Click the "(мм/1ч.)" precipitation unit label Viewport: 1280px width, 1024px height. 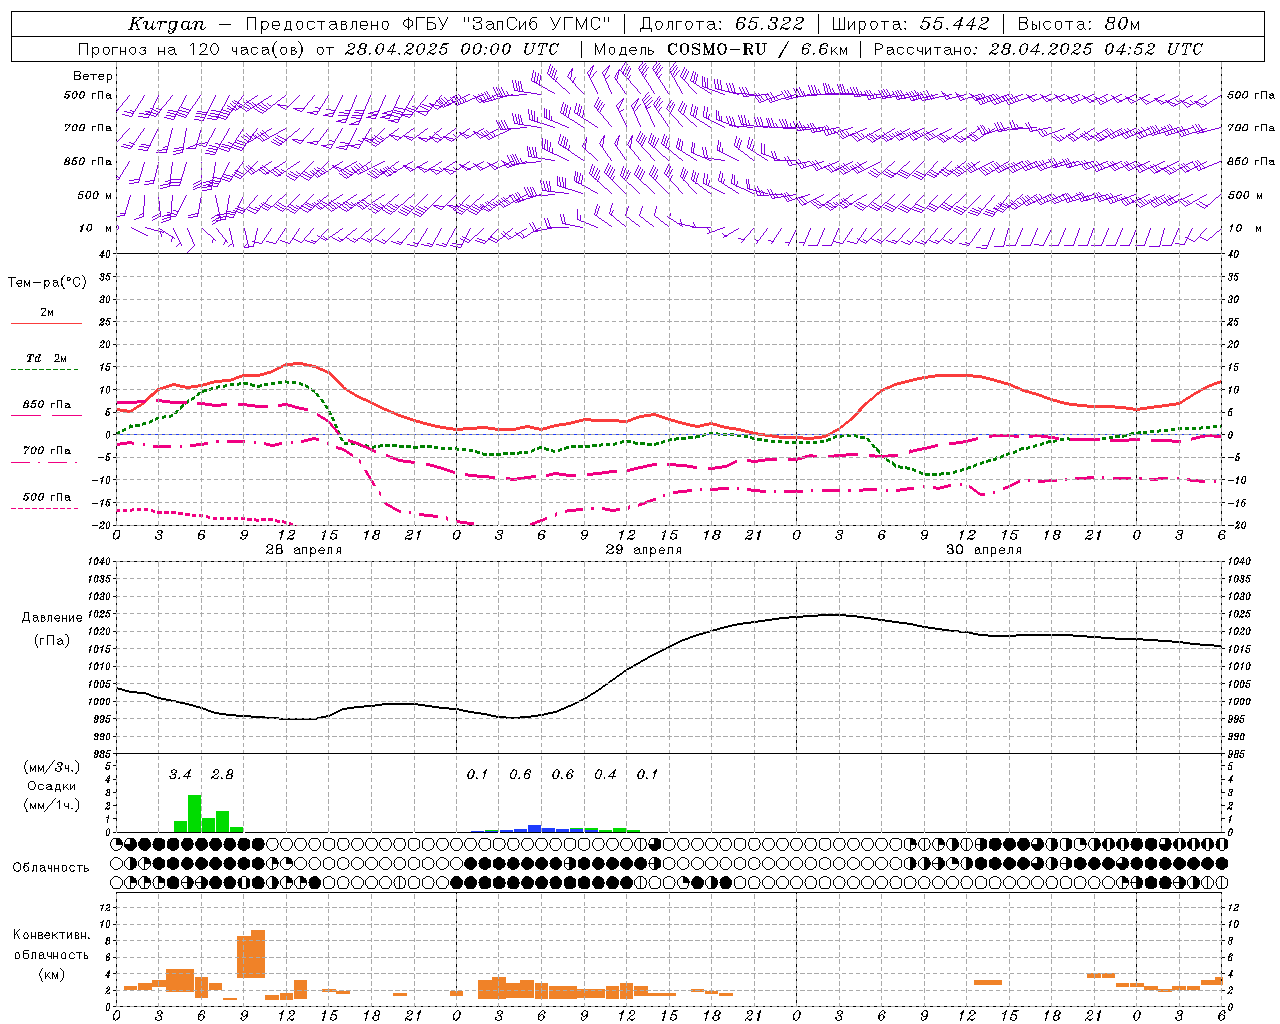point(52,805)
